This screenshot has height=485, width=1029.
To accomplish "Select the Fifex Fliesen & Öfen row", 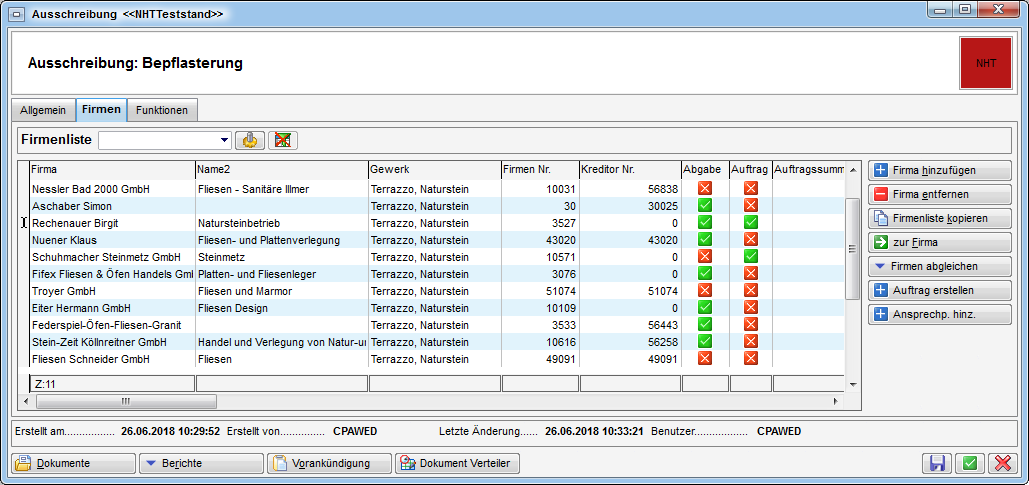I will coord(437,274).
